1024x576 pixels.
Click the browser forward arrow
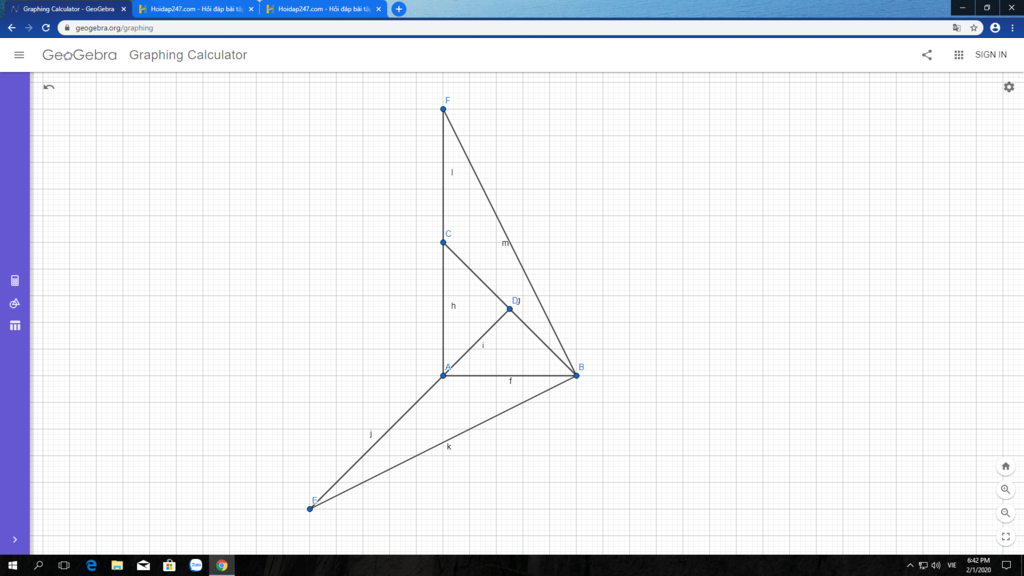(x=29, y=27)
